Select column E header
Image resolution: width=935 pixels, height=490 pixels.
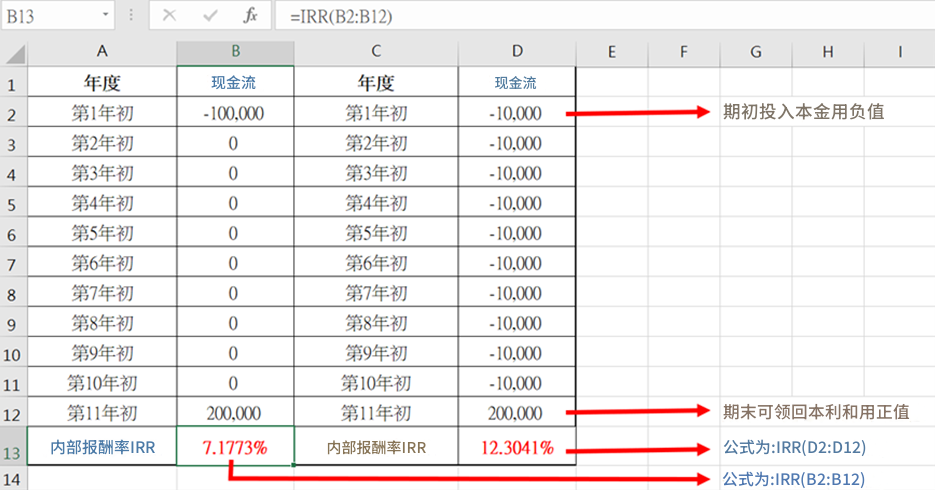(612, 52)
